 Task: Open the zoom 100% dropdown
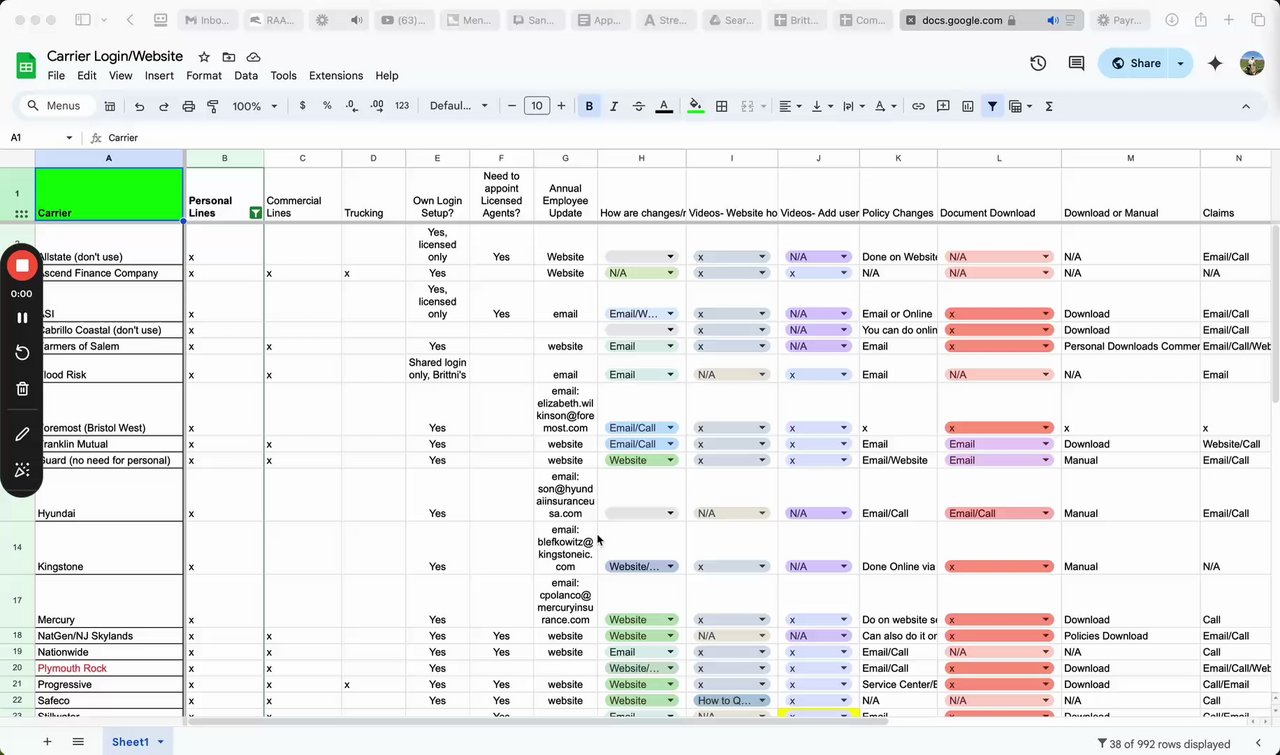click(254, 106)
